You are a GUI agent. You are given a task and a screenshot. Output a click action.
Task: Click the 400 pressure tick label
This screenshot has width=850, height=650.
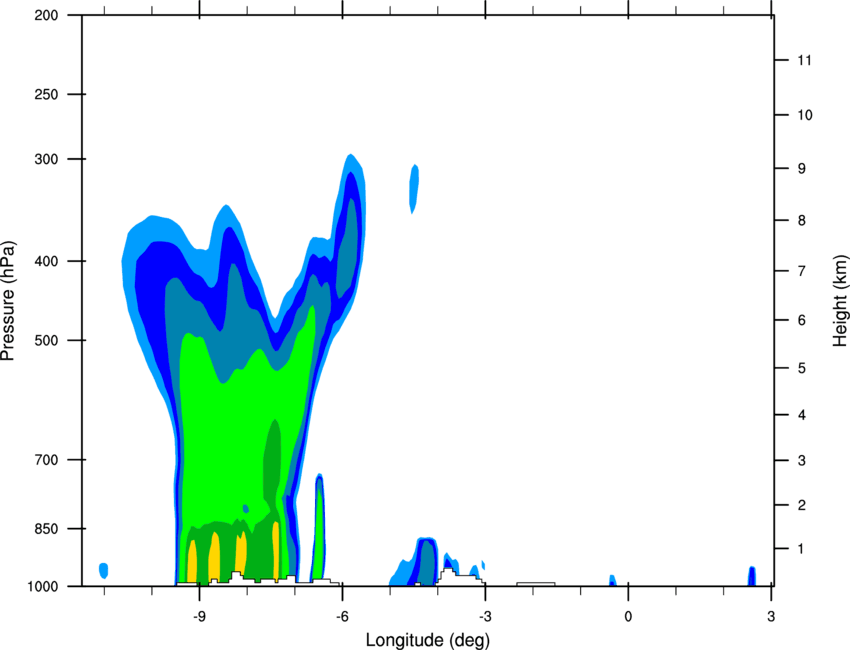click(x=47, y=261)
